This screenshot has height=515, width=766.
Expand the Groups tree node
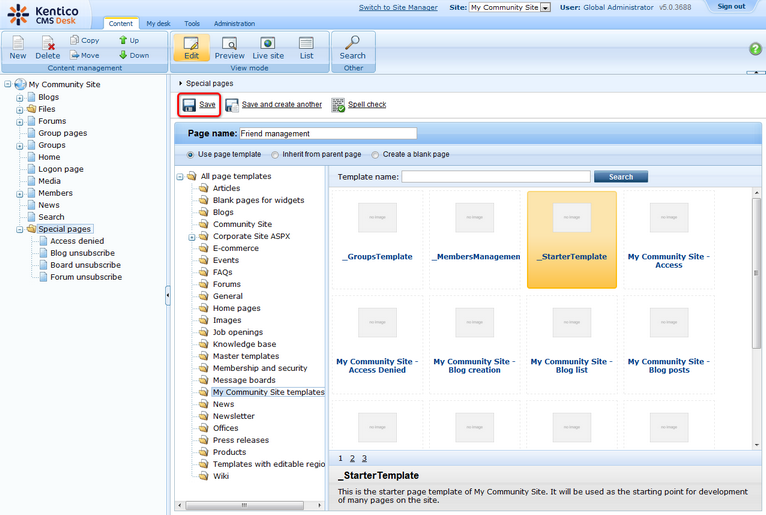pos(20,146)
